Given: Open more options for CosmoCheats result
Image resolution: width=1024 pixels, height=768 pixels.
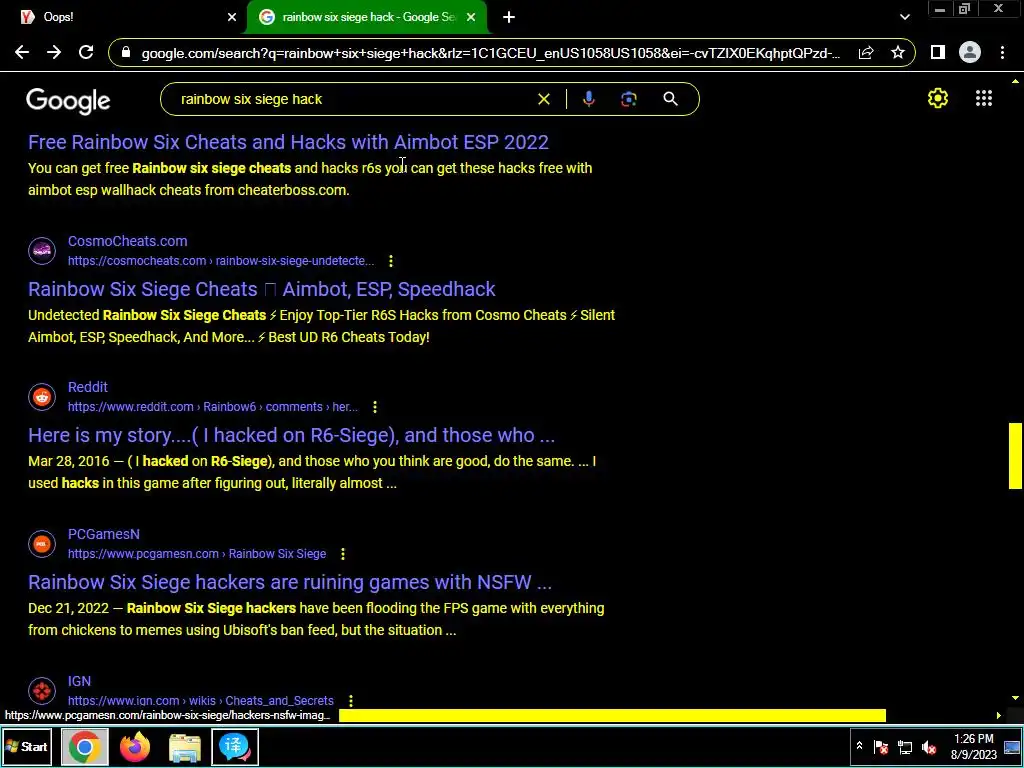Looking at the screenshot, I should point(391,261).
